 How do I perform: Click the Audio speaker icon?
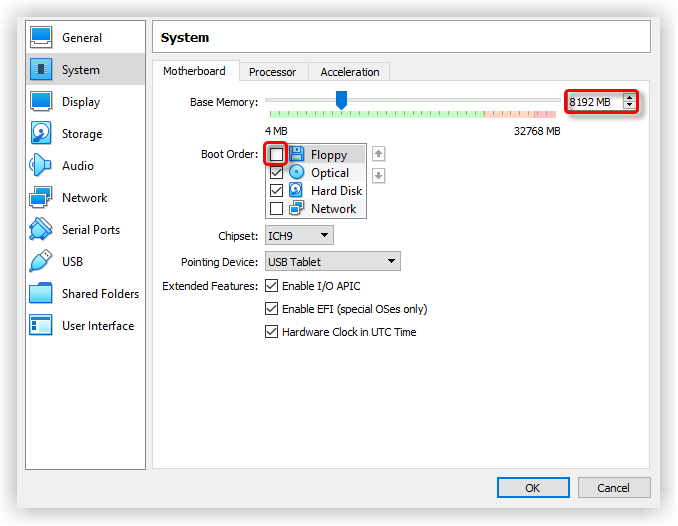[41, 166]
